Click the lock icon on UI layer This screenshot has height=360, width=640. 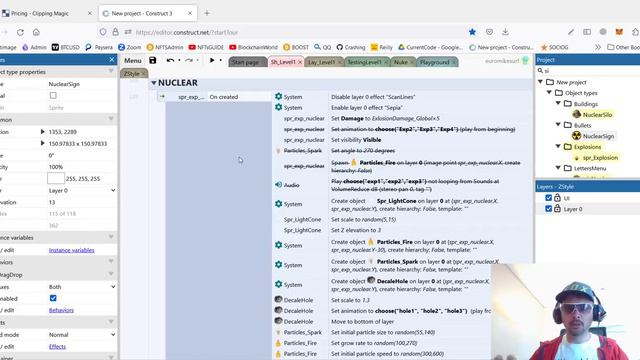557,198
